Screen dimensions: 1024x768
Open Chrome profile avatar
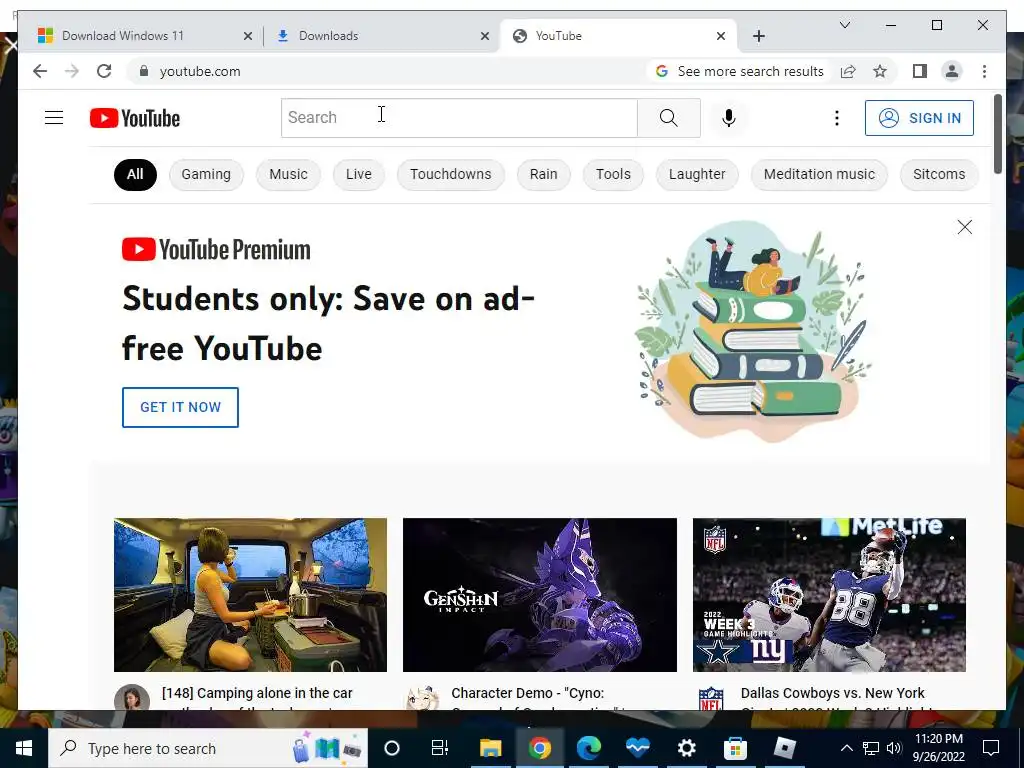[x=952, y=71]
